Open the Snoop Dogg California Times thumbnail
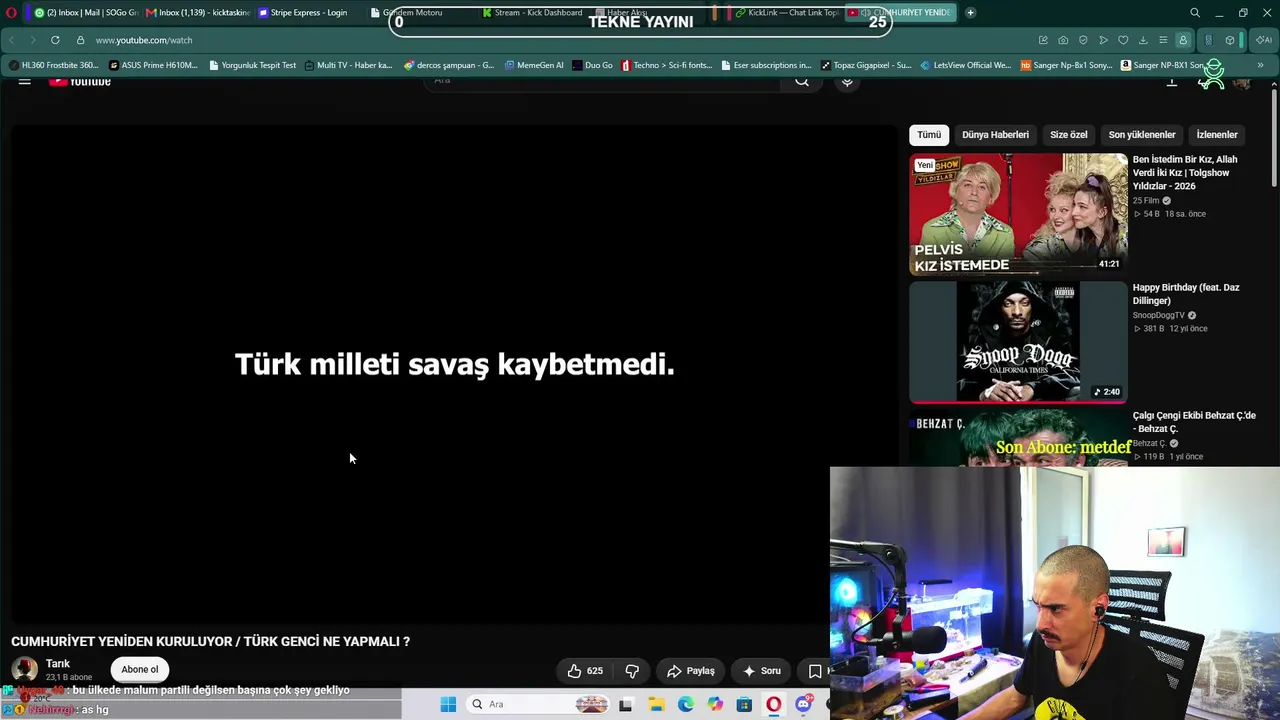1280x720 pixels. click(x=1018, y=342)
